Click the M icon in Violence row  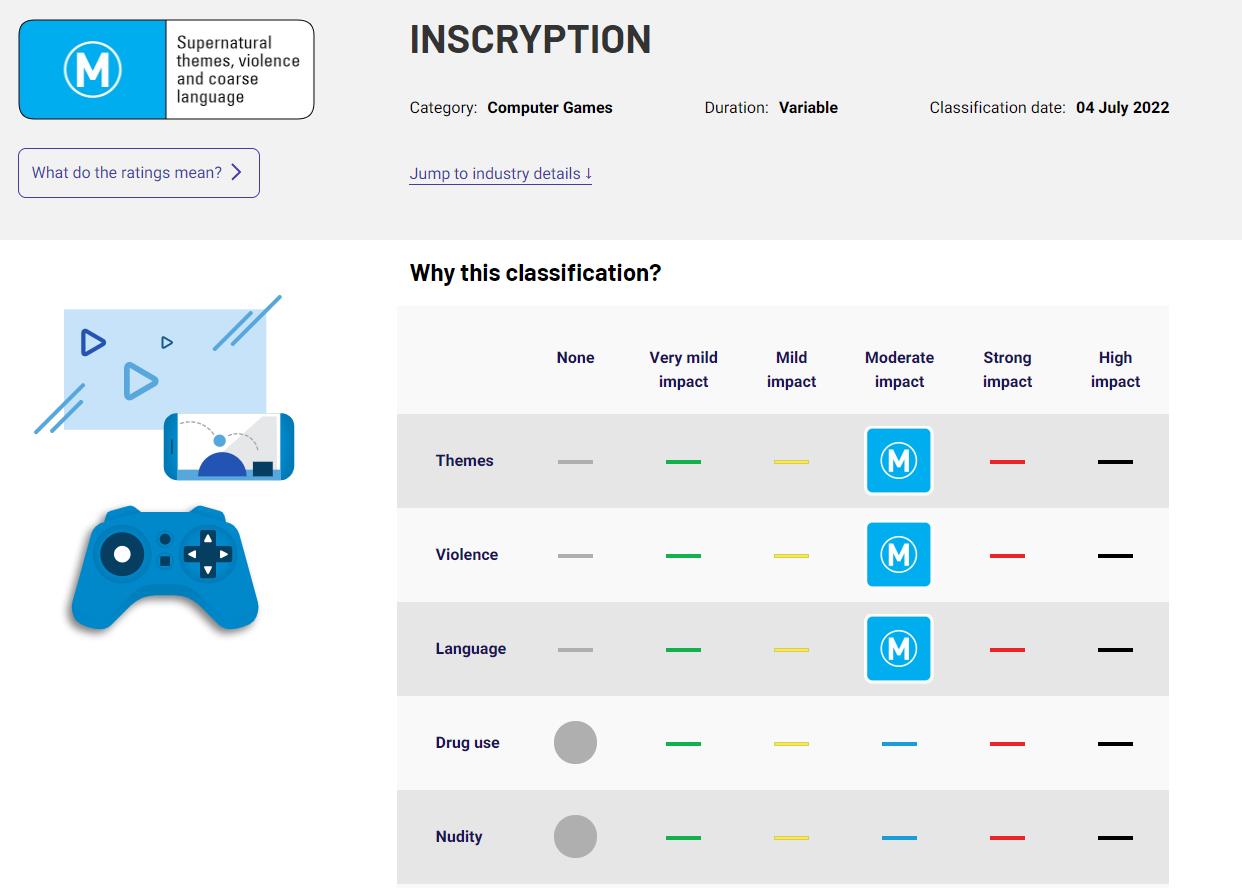point(898,555)
